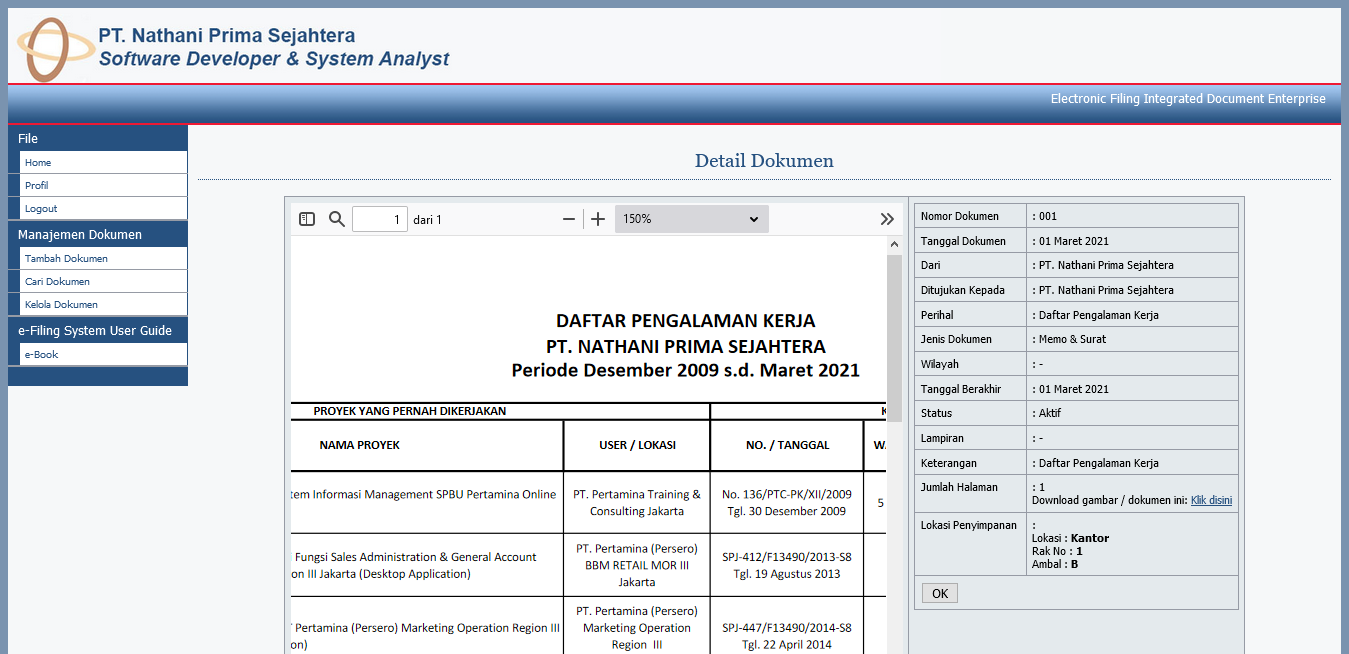Screen dimensions: 1349x654
Task: Toggle the PDF viewer sidebar icon
Action: pos(307,219)
